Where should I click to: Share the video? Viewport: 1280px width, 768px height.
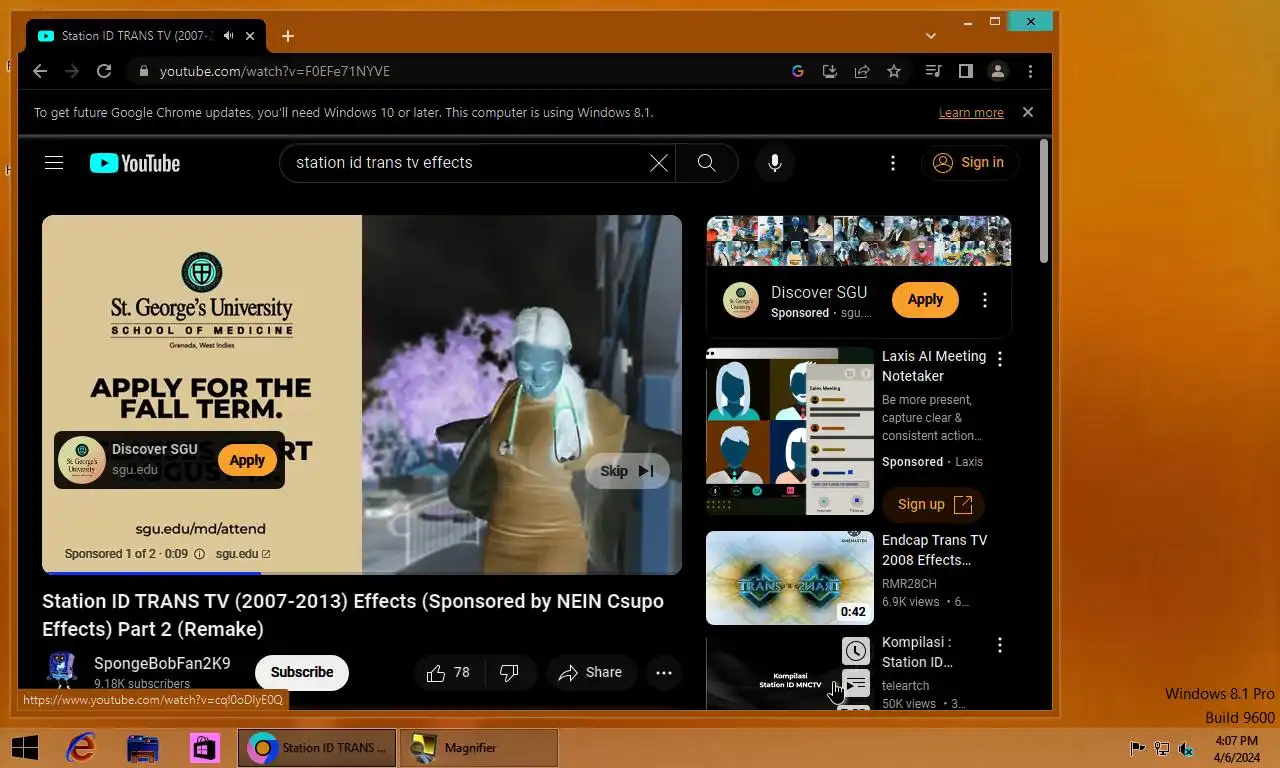(591, 673)
